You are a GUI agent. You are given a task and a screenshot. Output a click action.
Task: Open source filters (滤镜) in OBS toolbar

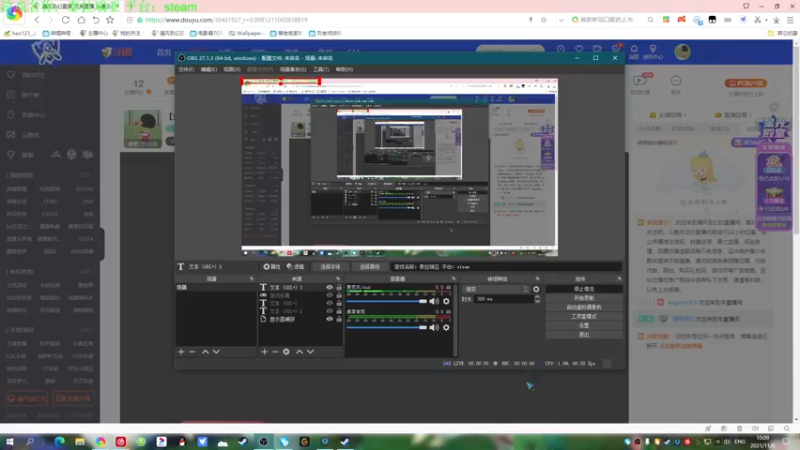[x=295, y=267]
